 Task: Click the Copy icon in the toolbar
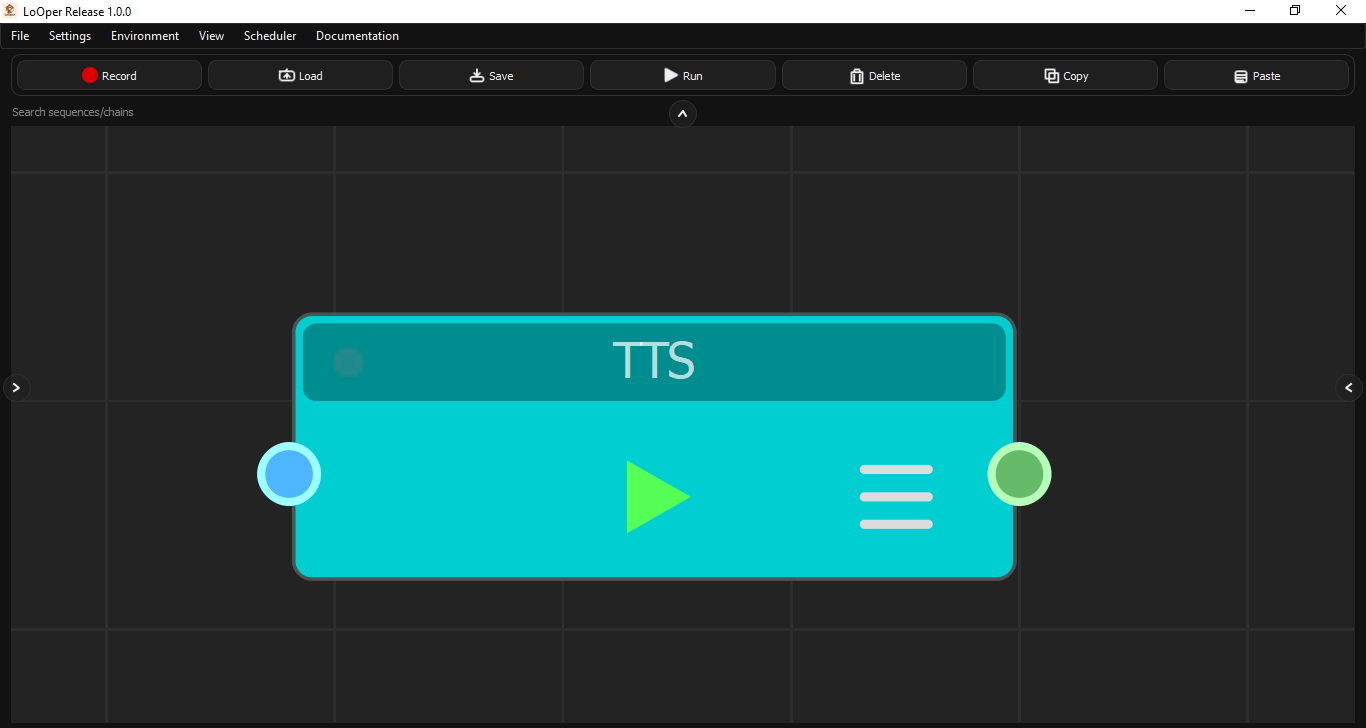[1050, 75]
